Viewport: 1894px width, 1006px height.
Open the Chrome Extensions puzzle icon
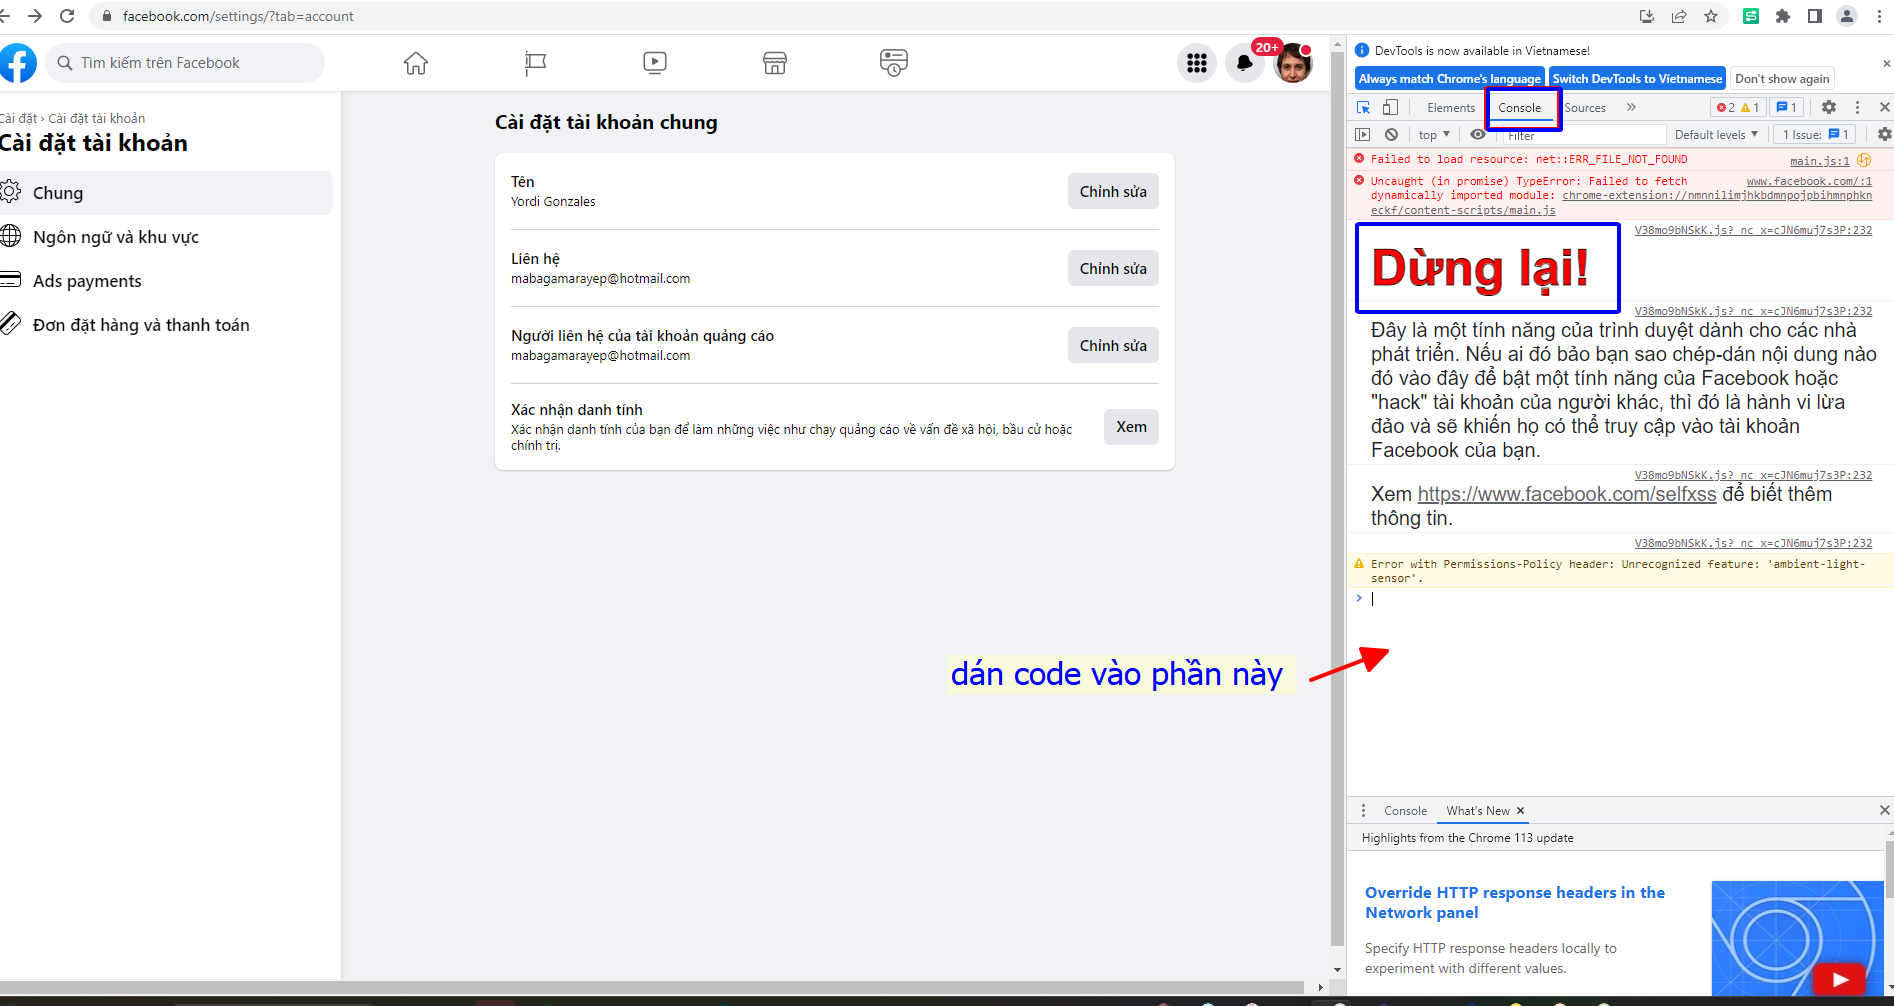1783,16
